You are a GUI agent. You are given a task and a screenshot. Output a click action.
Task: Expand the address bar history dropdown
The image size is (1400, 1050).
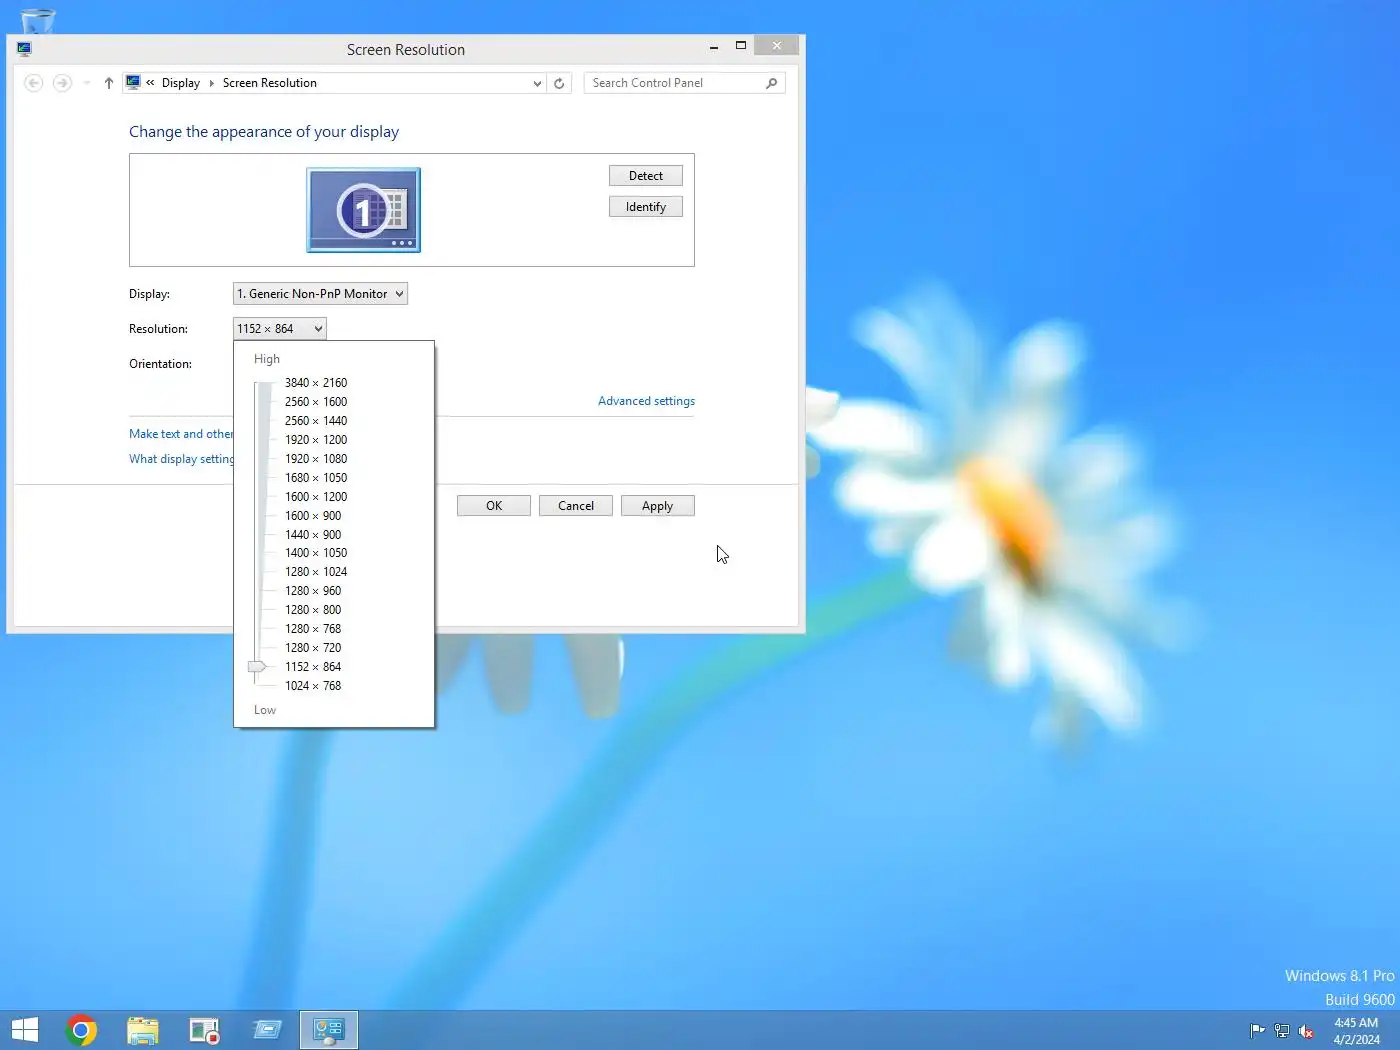(x=537, y=83)
